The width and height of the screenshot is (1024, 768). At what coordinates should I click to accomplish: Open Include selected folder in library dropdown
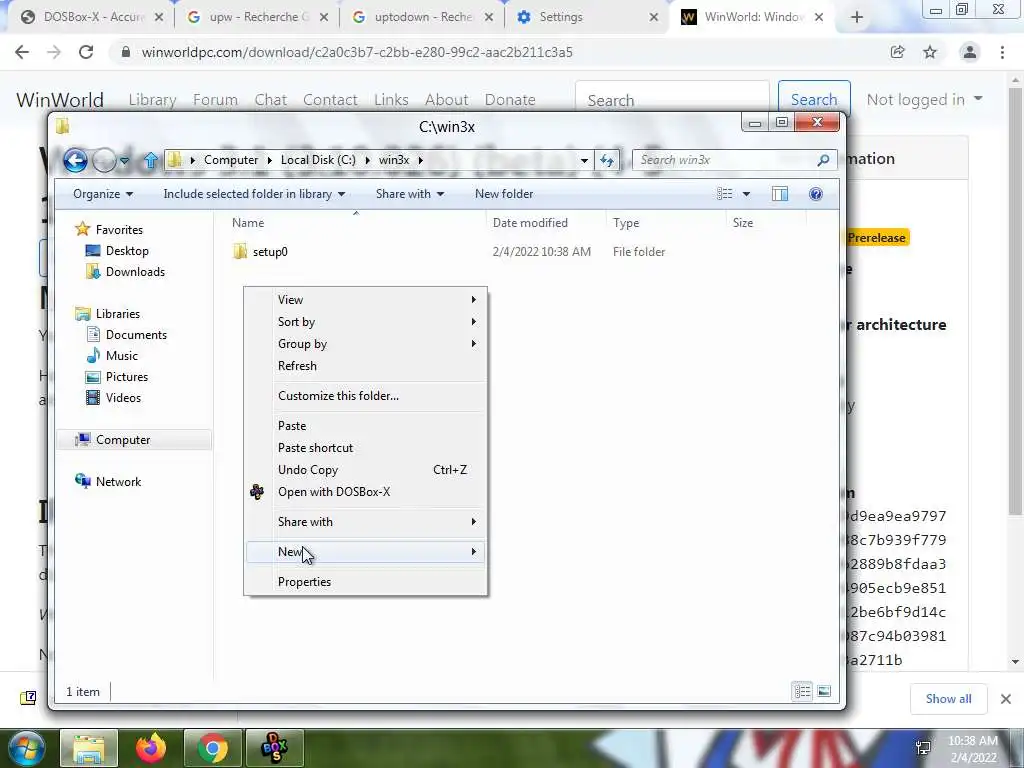tap(254, 194)
